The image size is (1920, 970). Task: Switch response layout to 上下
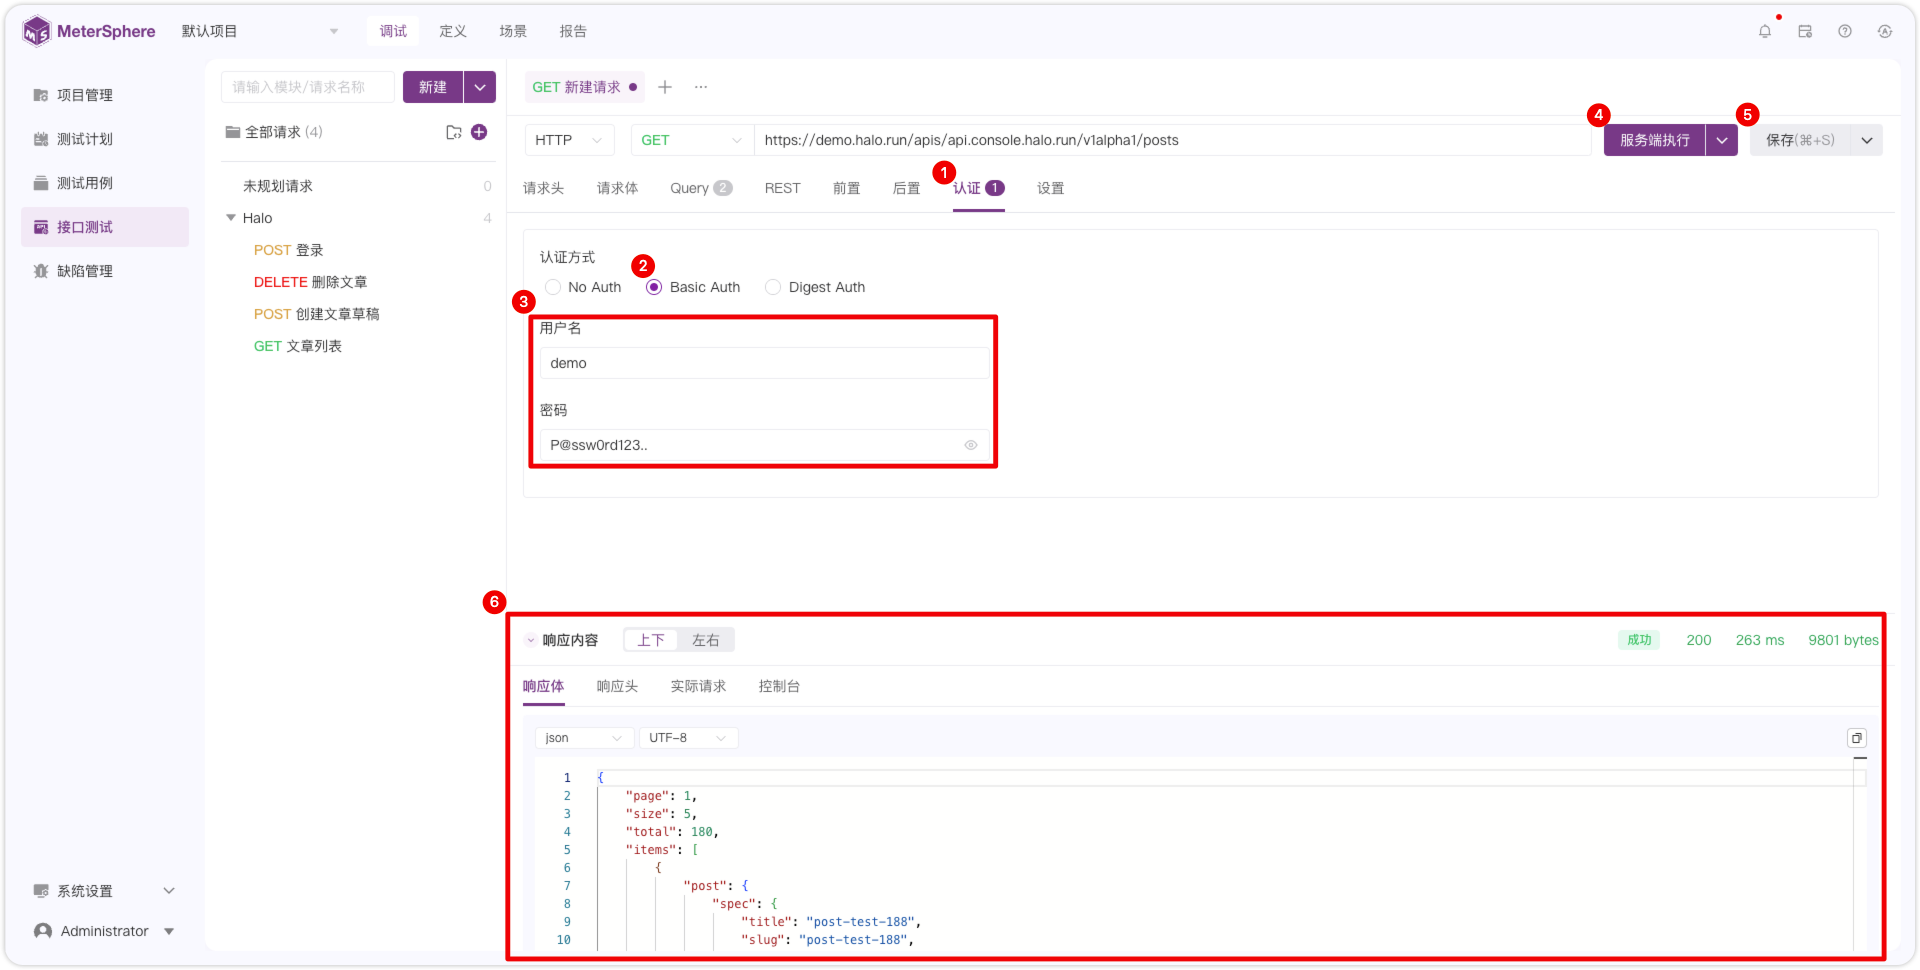(x=651, y=640)
